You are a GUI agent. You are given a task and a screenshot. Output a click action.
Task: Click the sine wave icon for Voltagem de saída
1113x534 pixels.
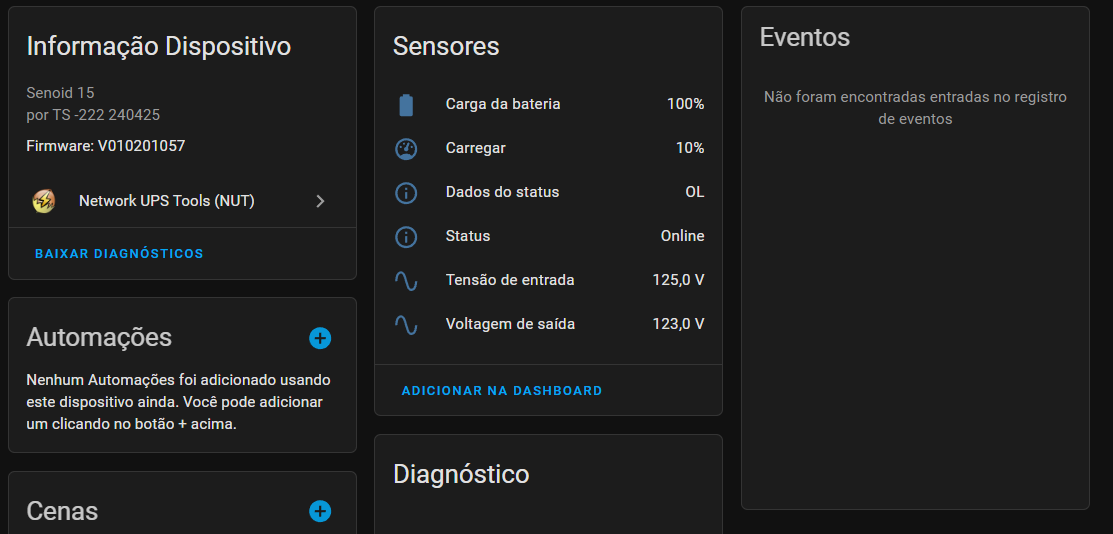[x=406, y=325]
